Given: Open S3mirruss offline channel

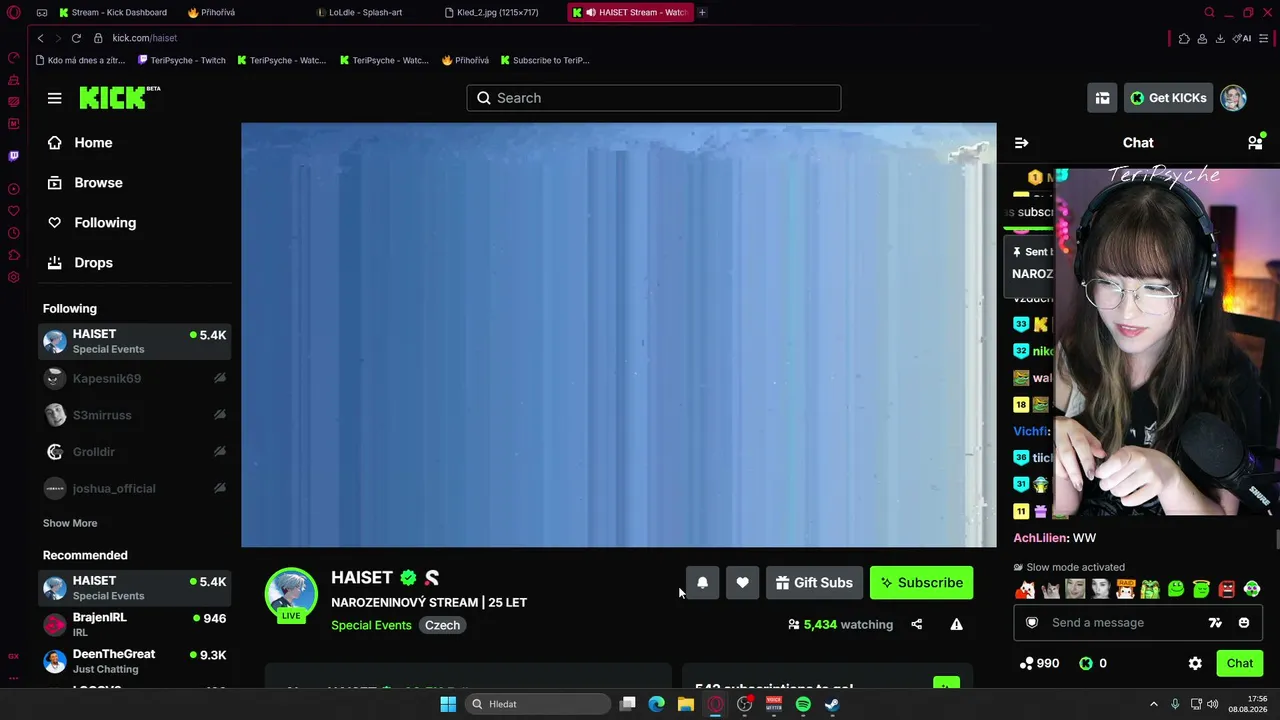Looking at the screenshot, I should tap(135, 415).
